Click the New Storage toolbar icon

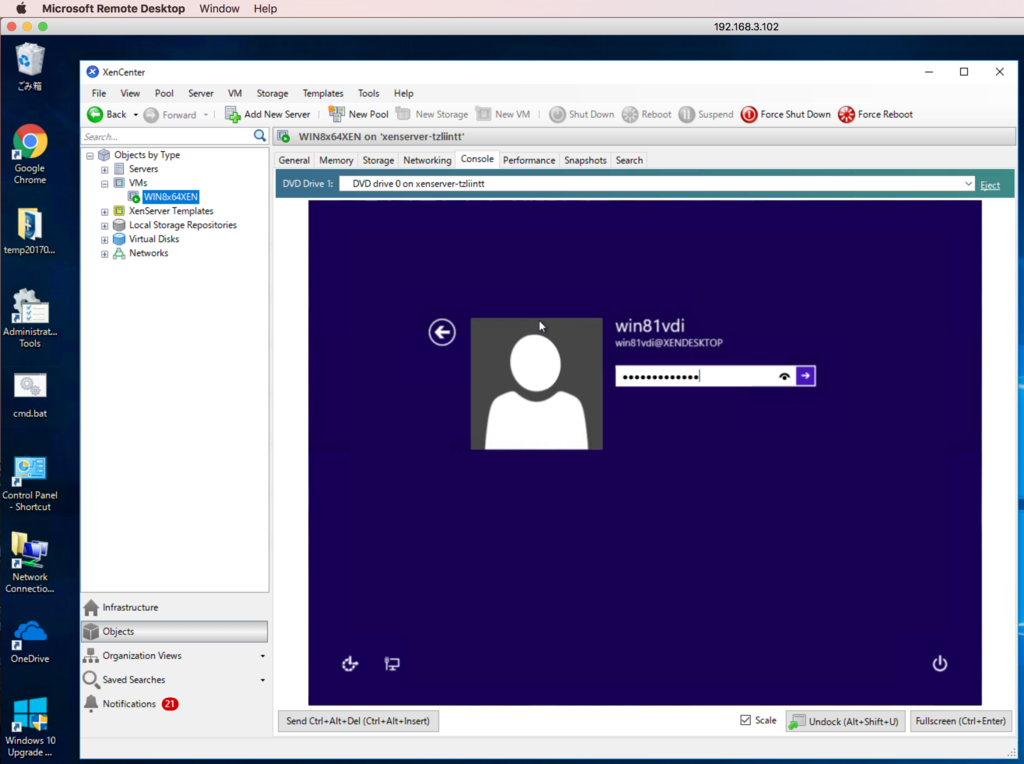(403, 114)
